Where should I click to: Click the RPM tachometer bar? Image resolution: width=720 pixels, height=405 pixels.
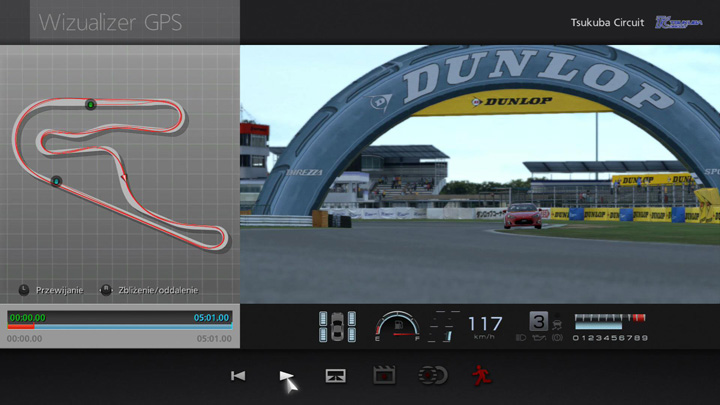[609, 320]
